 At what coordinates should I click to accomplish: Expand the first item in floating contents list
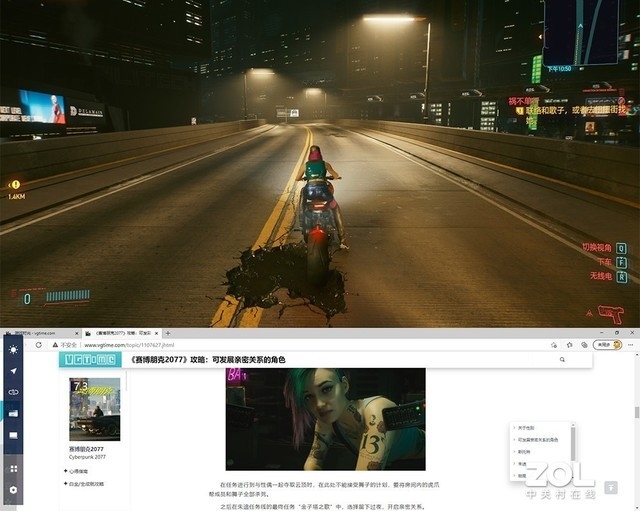pyautogui.click(x=527, y=428)
